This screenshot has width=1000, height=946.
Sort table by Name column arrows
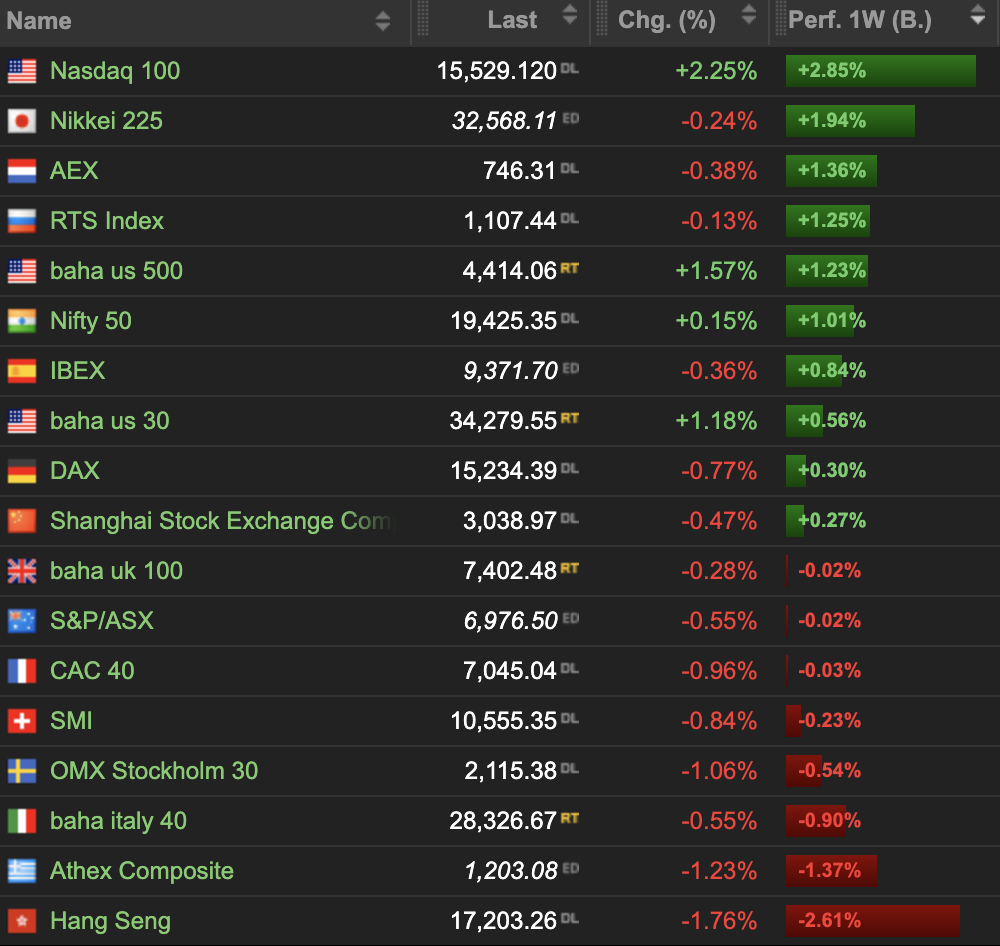(x=383, y=20)
